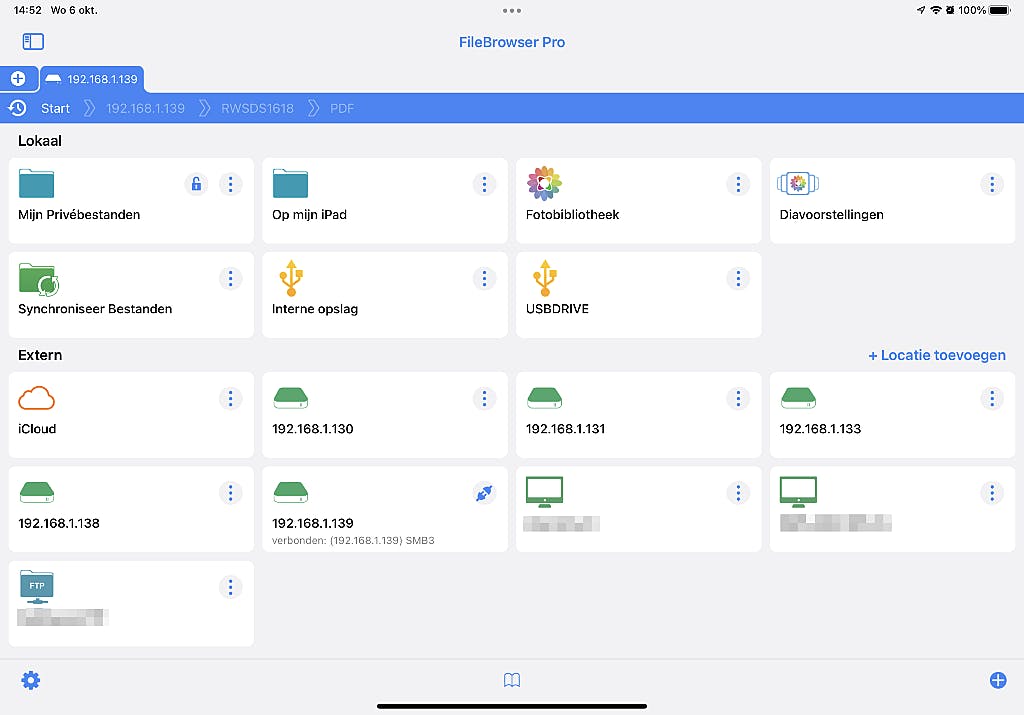Open options menu for Synchroniseer Bestanden
The width and height of the screenshot is (1024, 715).
(x=231, y=279)
